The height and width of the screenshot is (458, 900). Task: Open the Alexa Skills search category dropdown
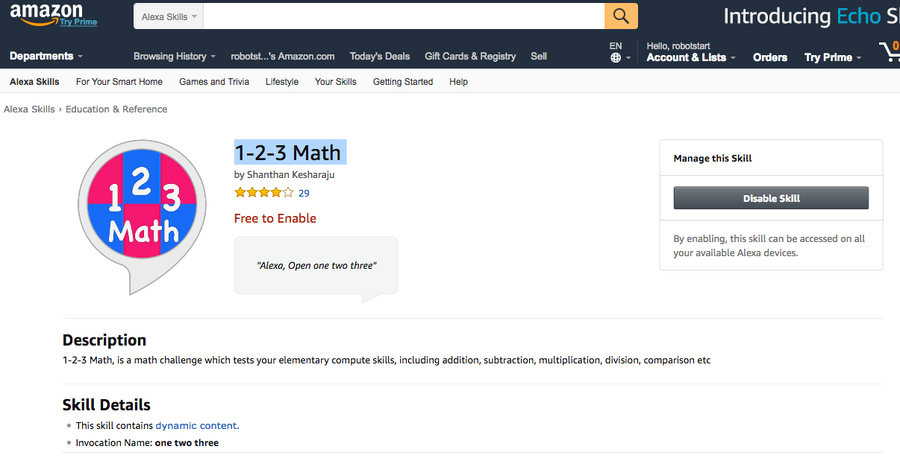coord(168,17)
